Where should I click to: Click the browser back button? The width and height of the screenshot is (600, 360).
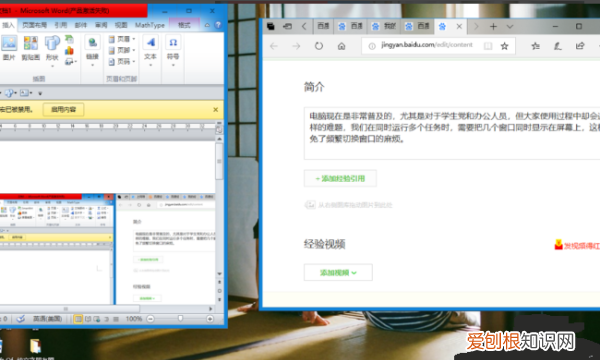(x=274, y=46)
